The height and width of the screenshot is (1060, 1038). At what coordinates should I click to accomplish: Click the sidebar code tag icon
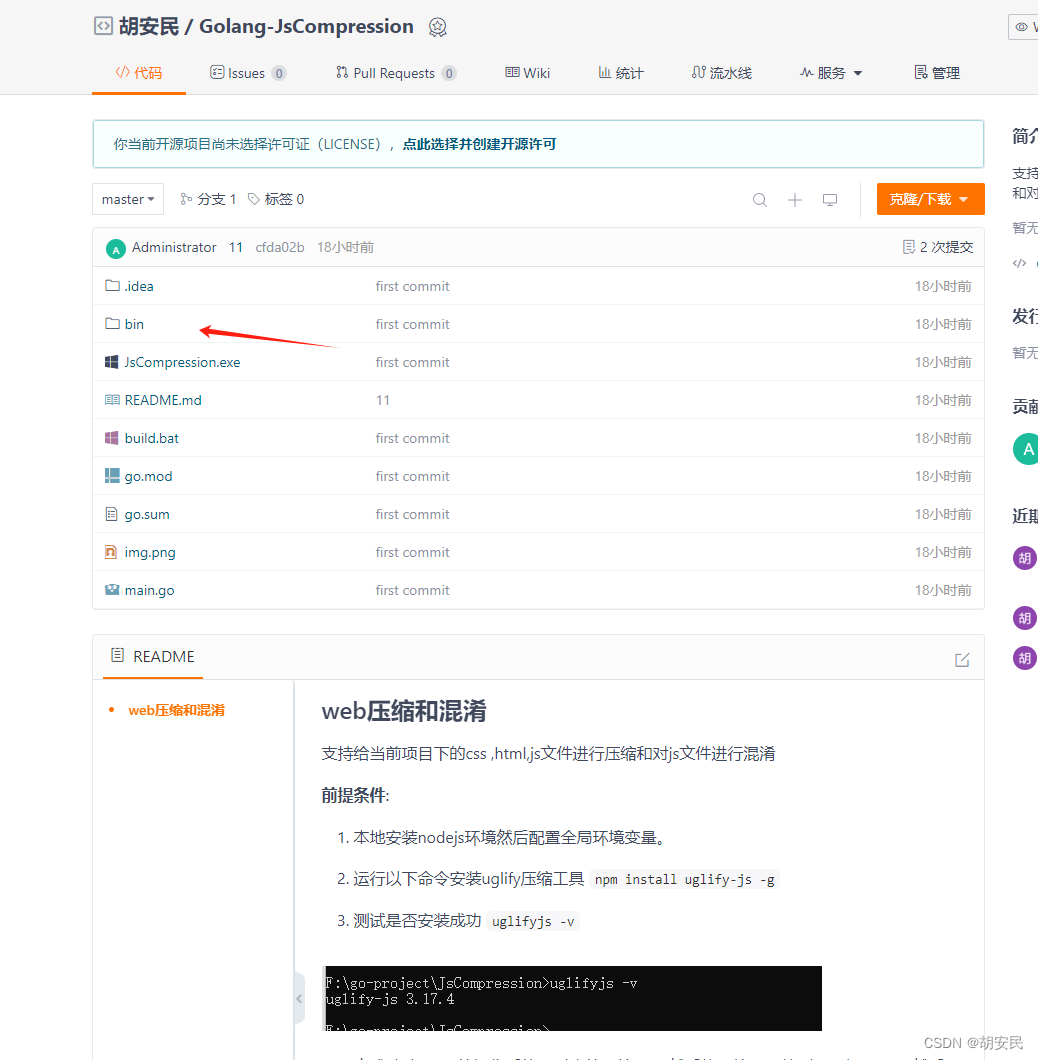tap(1019, 264)
